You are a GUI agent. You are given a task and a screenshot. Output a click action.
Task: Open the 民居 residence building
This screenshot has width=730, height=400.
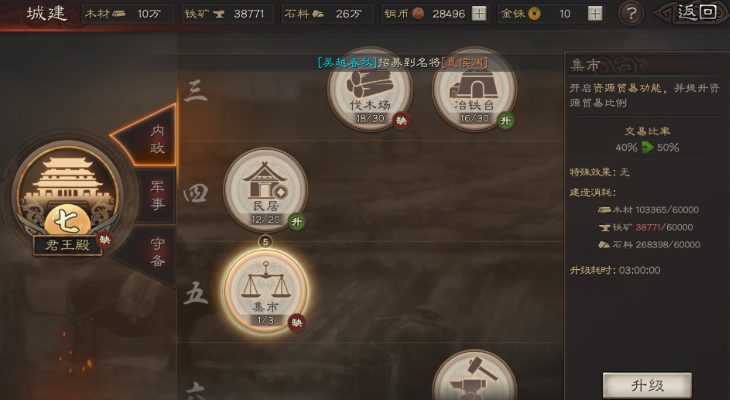tap(265, 190)
